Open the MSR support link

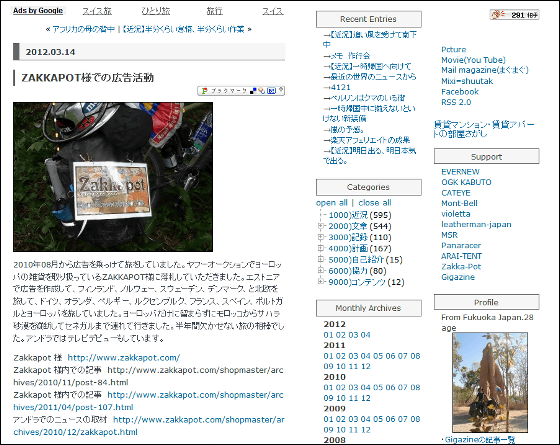coord(449,235)
